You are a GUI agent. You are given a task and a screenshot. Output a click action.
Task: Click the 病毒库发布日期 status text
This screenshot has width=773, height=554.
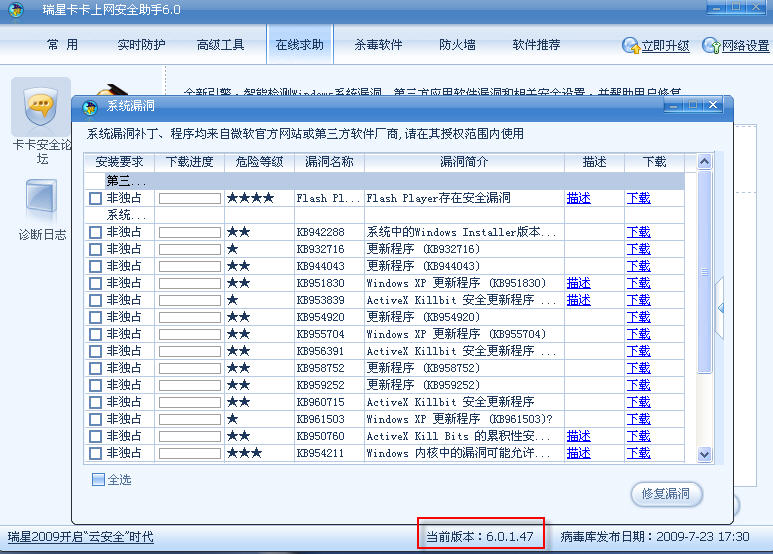tap(655, 536)
